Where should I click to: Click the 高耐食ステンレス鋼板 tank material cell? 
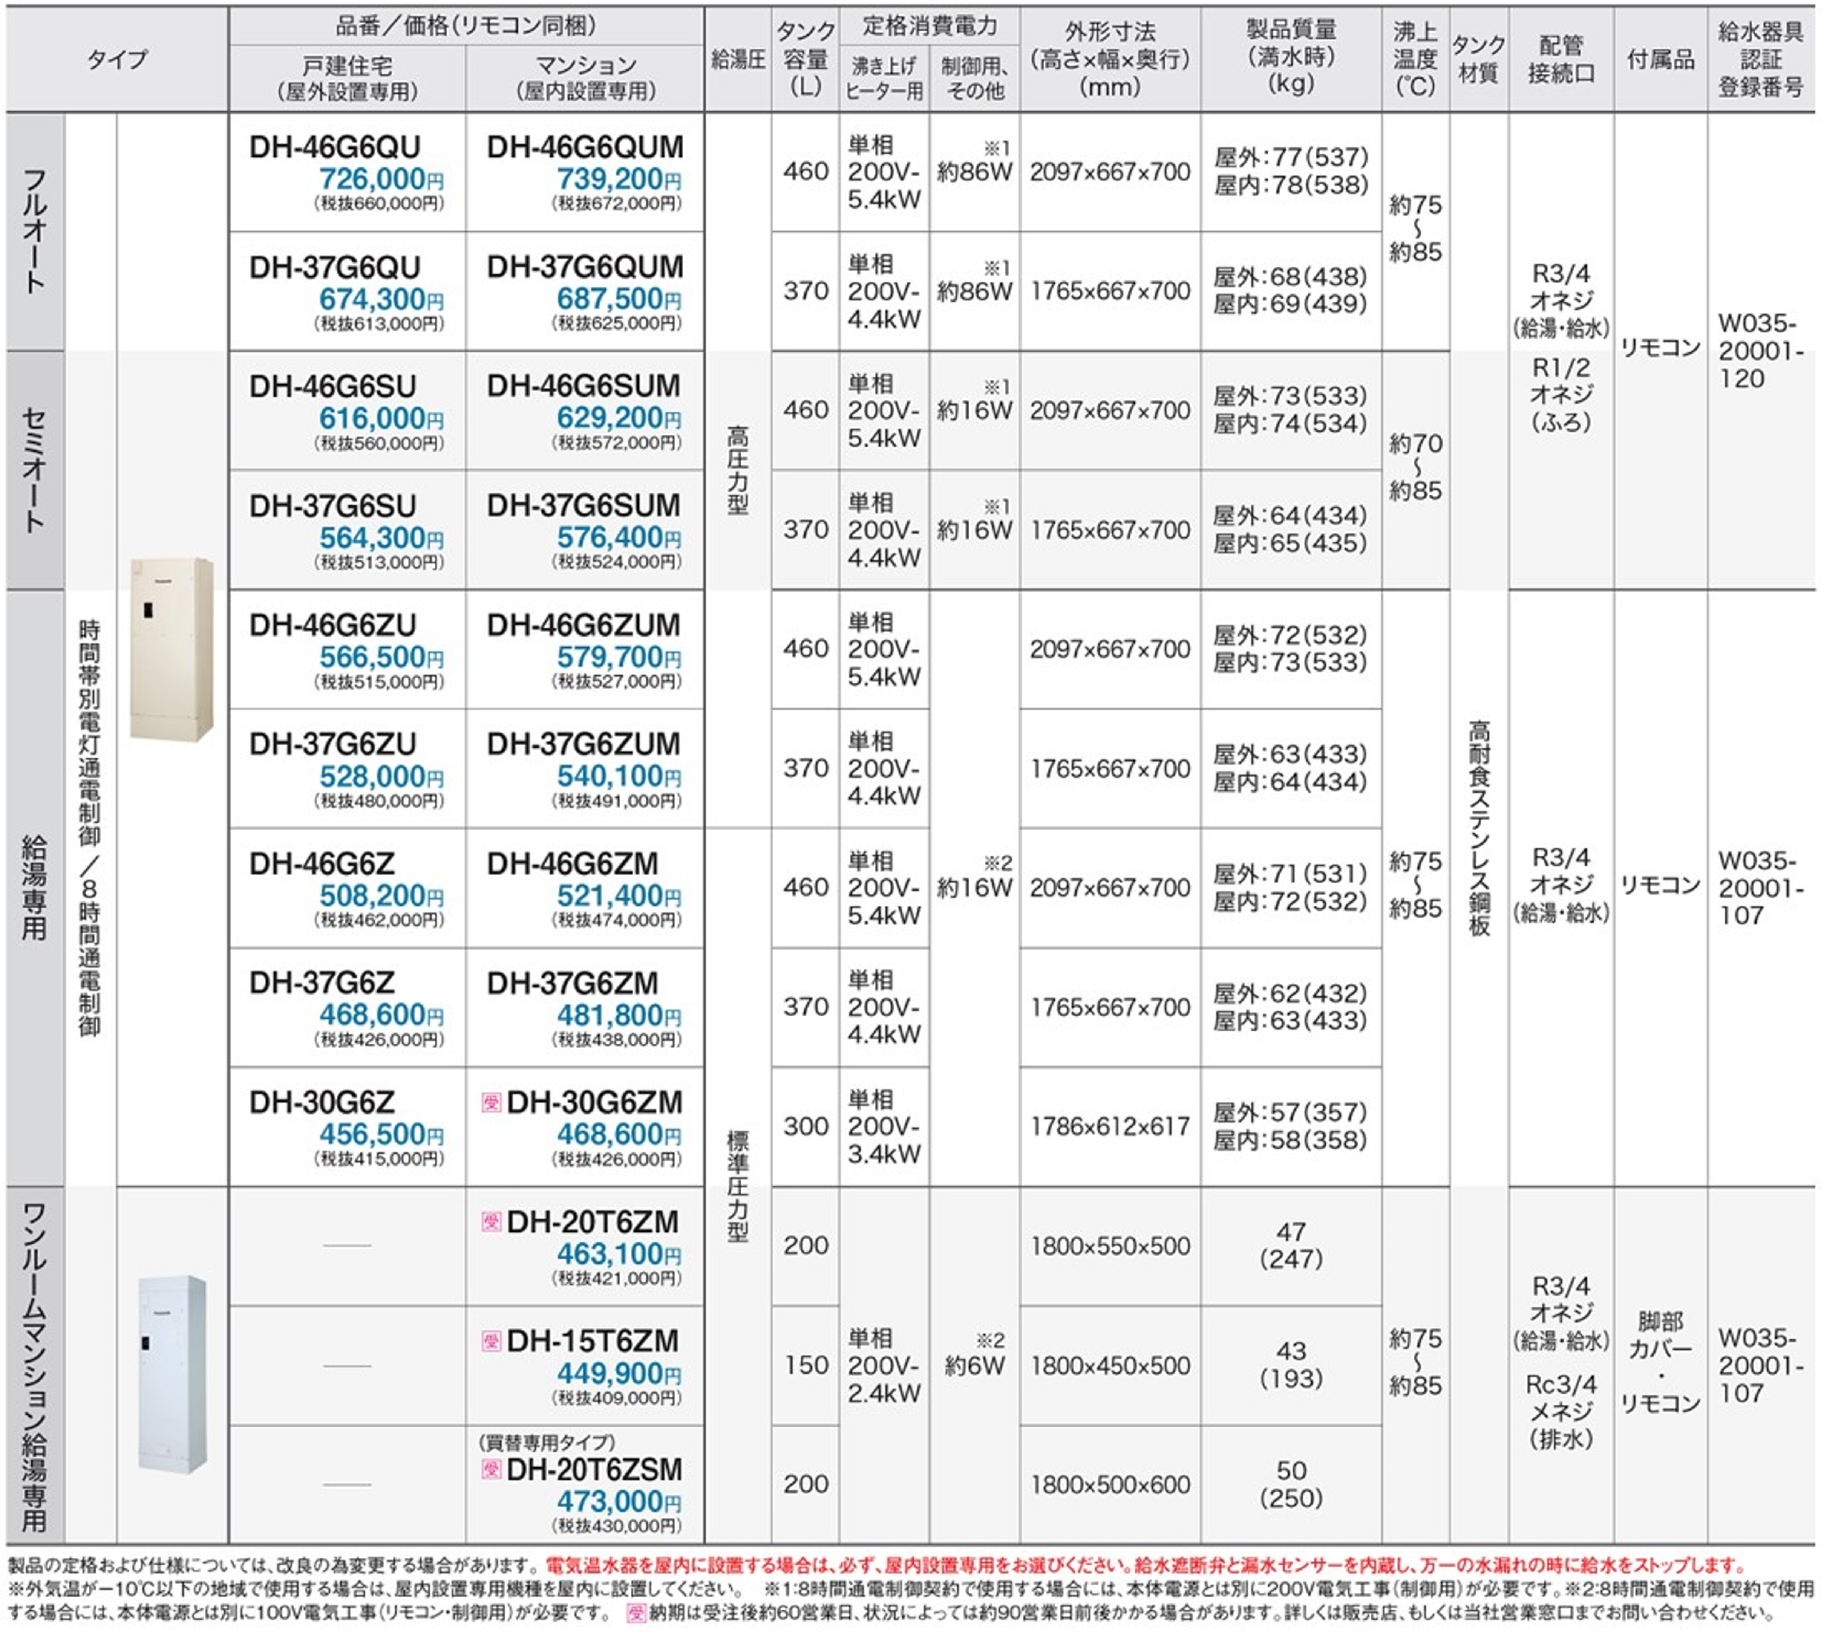(x=1479, y=828)
